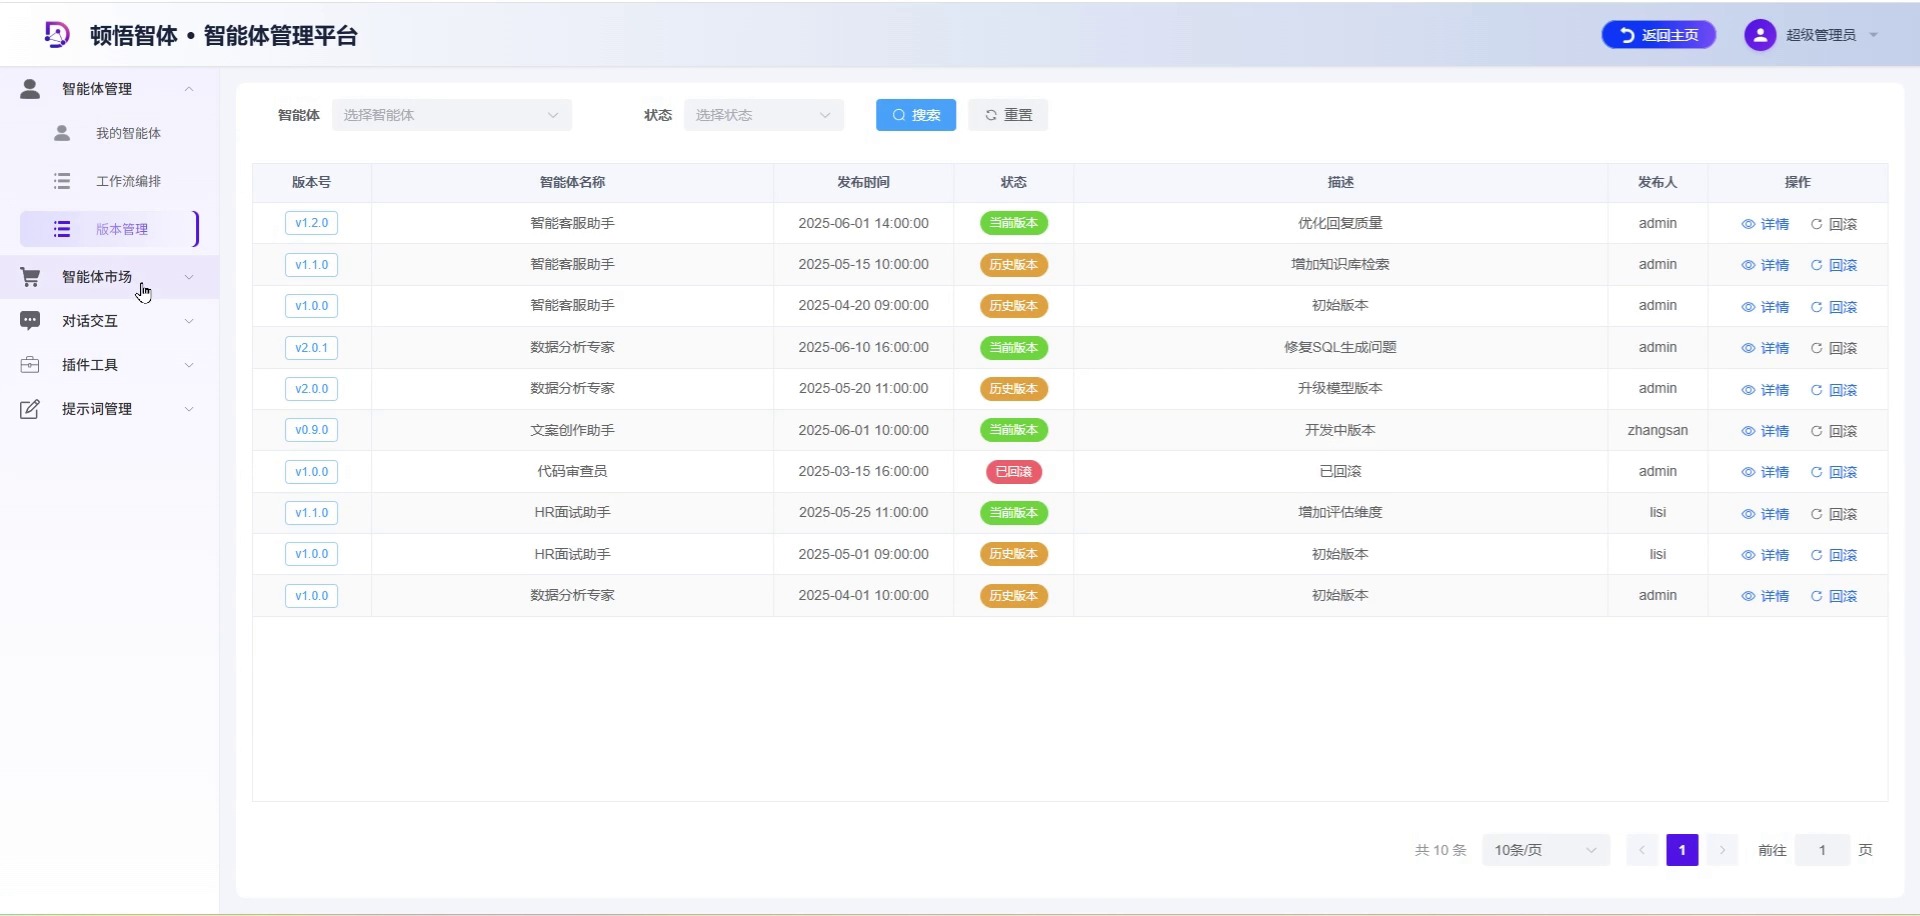Click 回滚 for 增加评估维度 row
The image size is (1920, 916).
[x=1834, y=514]
